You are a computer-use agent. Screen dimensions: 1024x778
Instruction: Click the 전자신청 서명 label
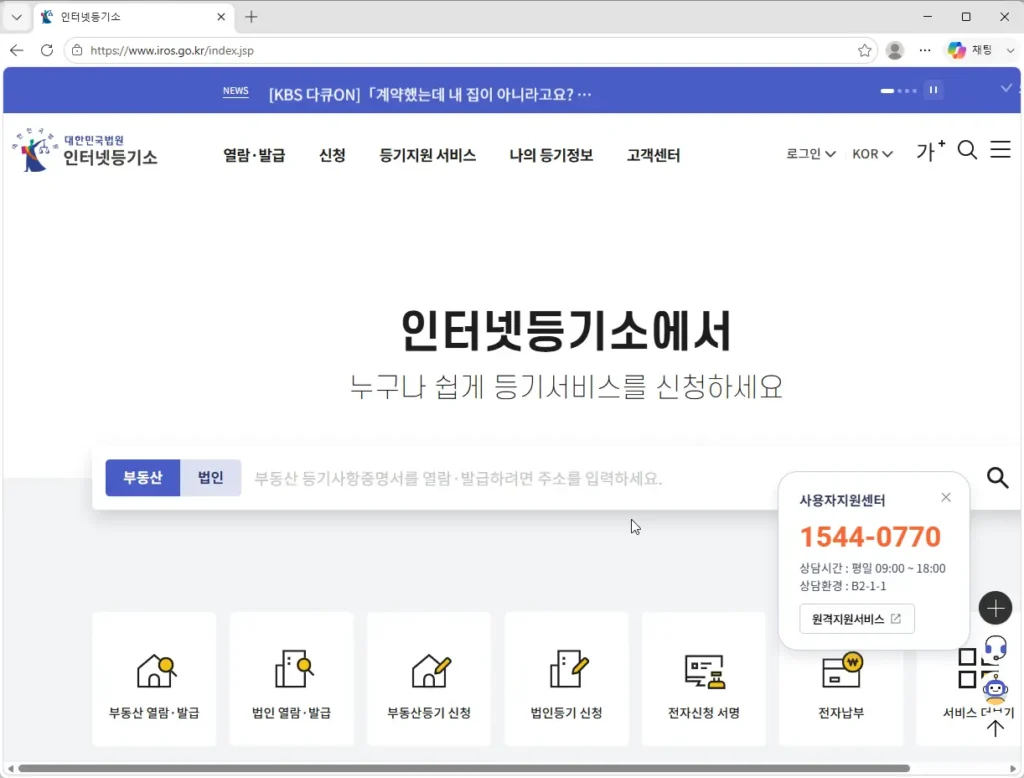[704, 713]
